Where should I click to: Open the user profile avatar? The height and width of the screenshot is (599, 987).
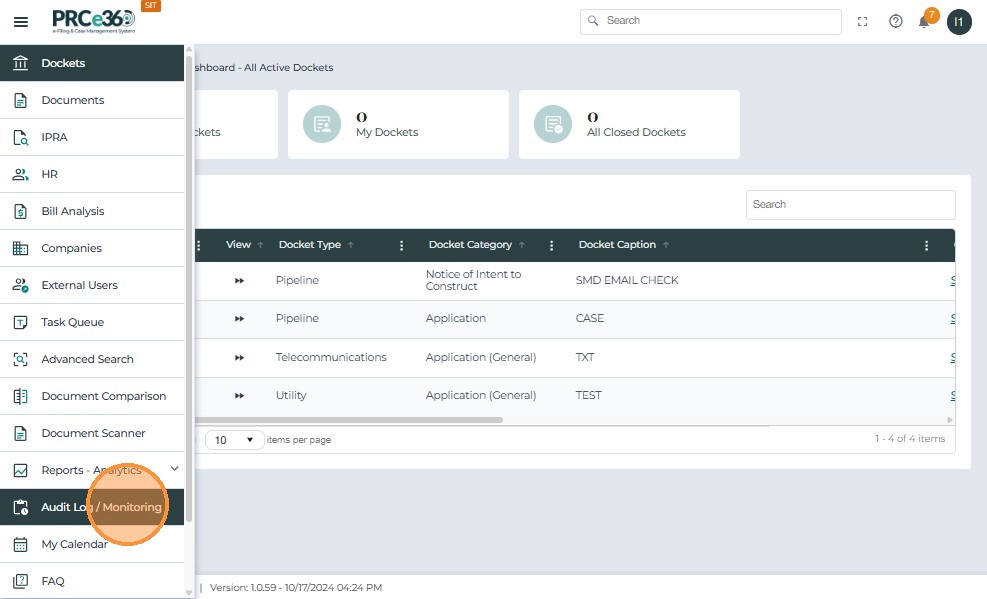tap(959, 22)
